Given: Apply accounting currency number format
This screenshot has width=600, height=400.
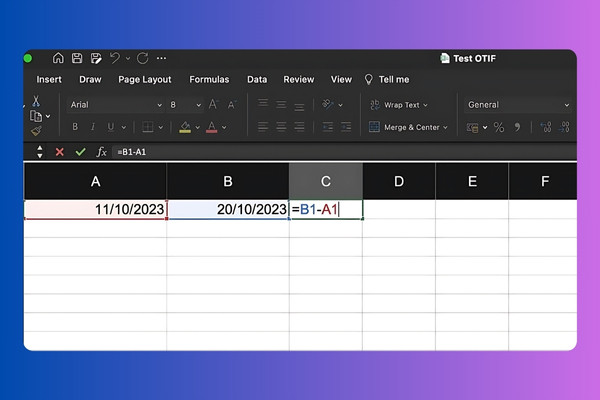Looking at the screenshot, I should (x=473, y=127).
